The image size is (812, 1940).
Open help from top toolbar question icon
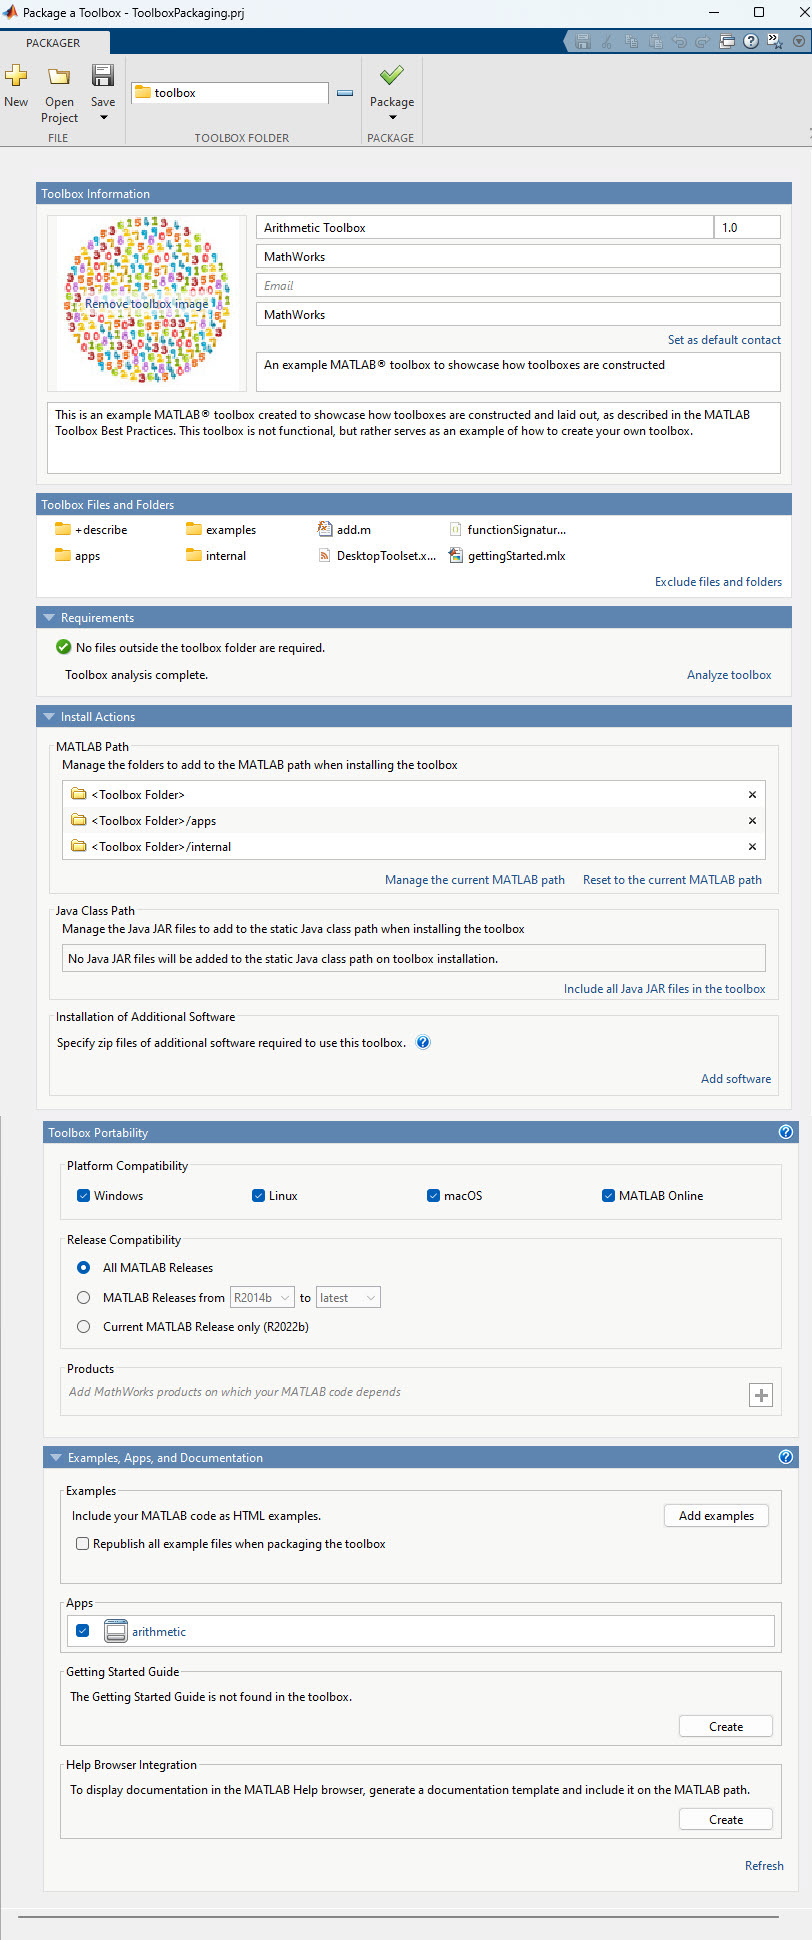(x=751, y=41)
